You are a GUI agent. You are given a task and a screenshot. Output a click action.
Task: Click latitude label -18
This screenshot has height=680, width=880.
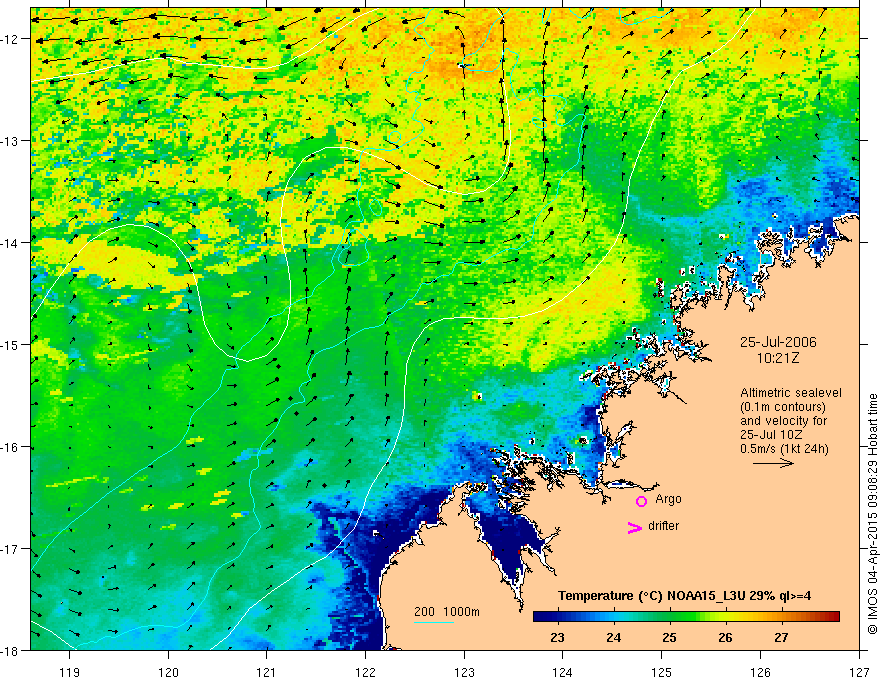(10, 650)
